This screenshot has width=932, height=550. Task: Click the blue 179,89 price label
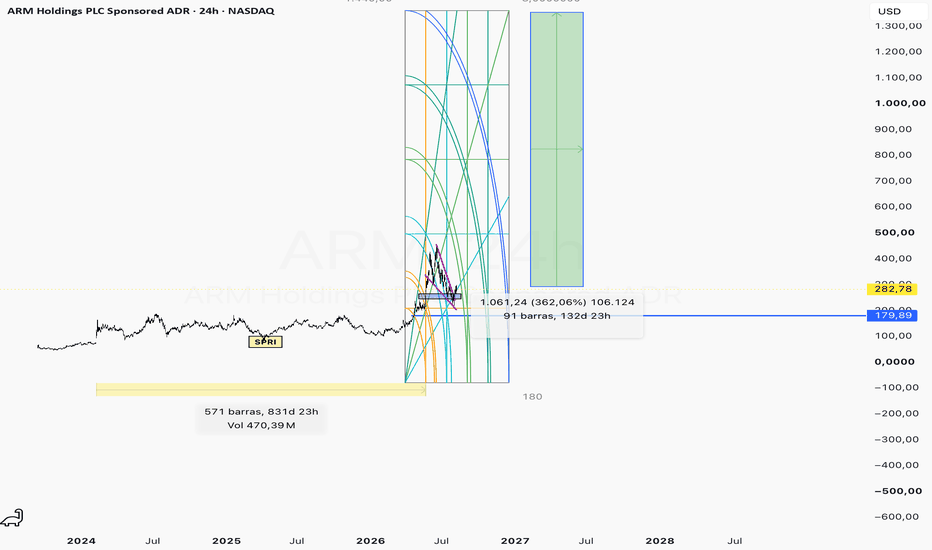click(x=892, y=315)
